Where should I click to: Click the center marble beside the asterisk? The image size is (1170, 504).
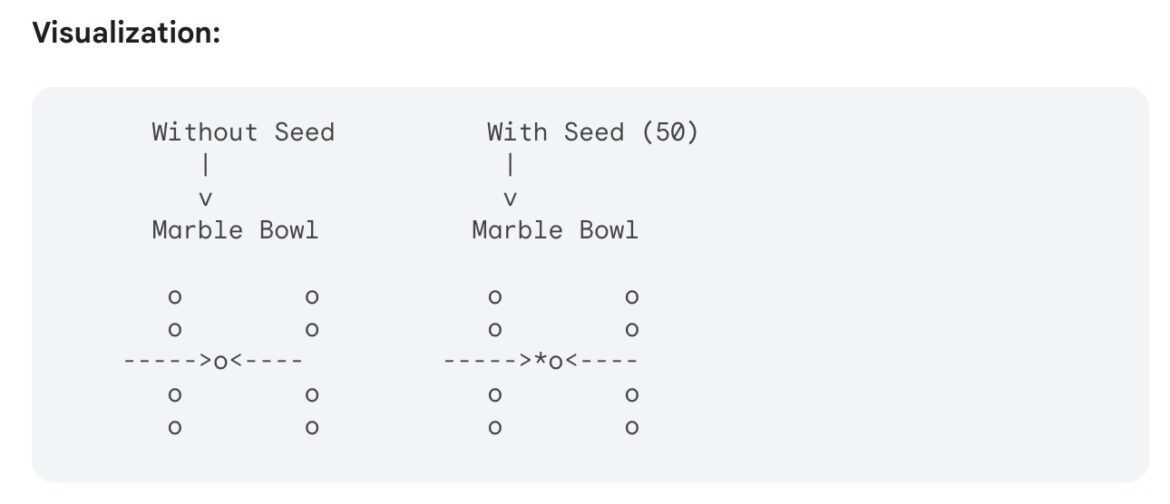tap(556, 361)
